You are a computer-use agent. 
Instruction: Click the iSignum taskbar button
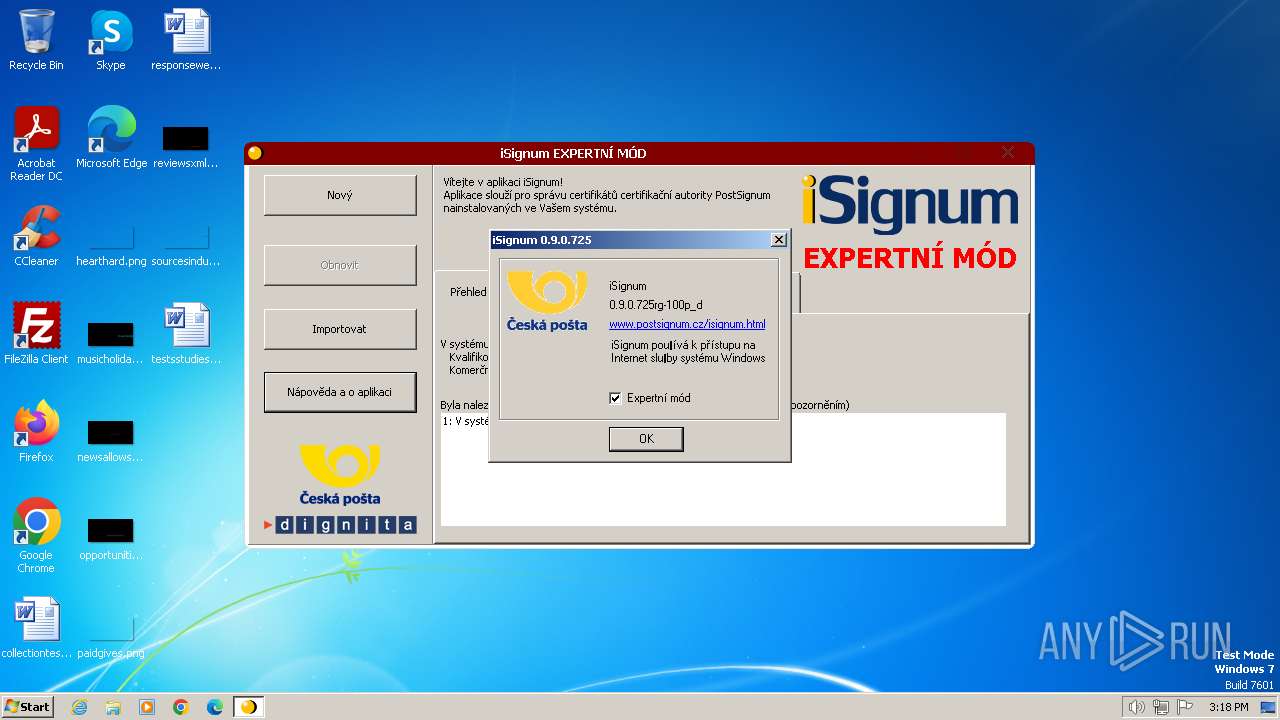pos(249,707)
